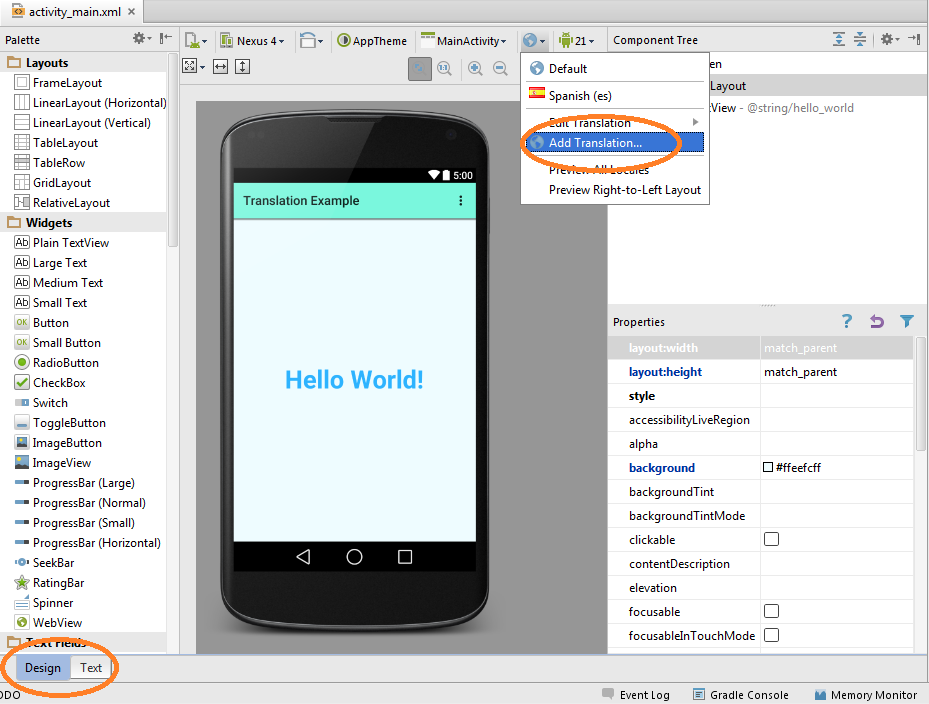Open the API level 21 dropdown
The height and width of the screenshot is (704, 929).
tap(578, 40)
